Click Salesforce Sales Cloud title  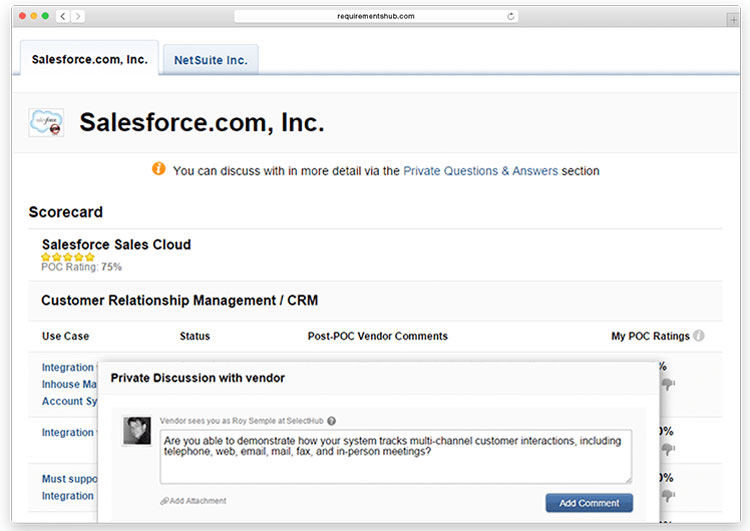[x=116, y=244]
